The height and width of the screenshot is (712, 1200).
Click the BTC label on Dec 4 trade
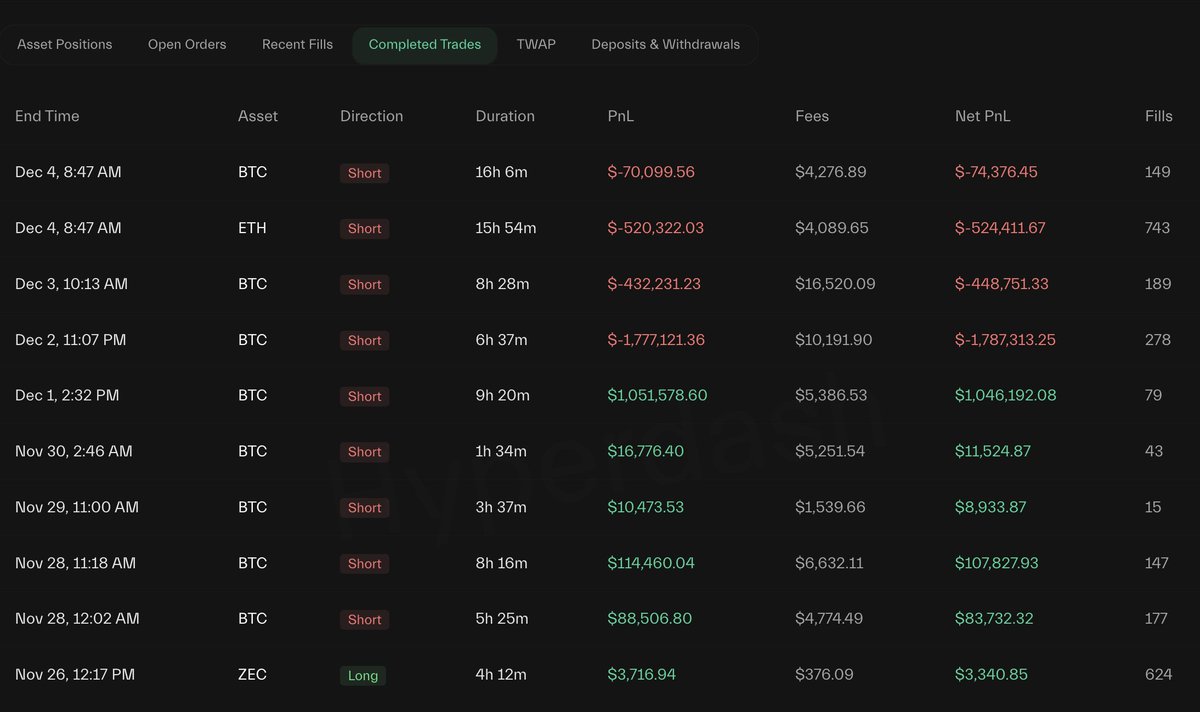click(x=252, y=171)
